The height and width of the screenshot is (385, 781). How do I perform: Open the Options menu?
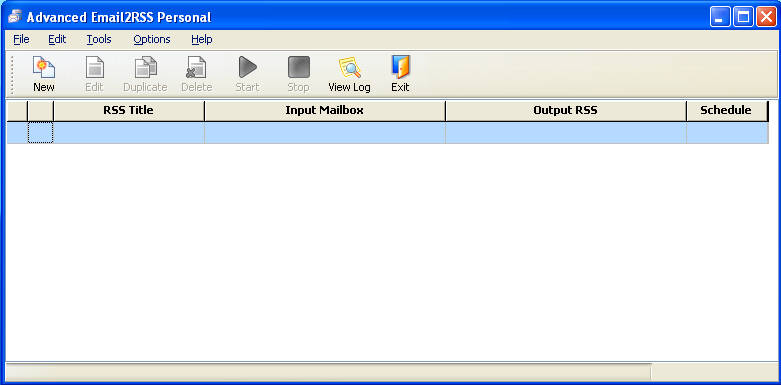coord(152,39)
